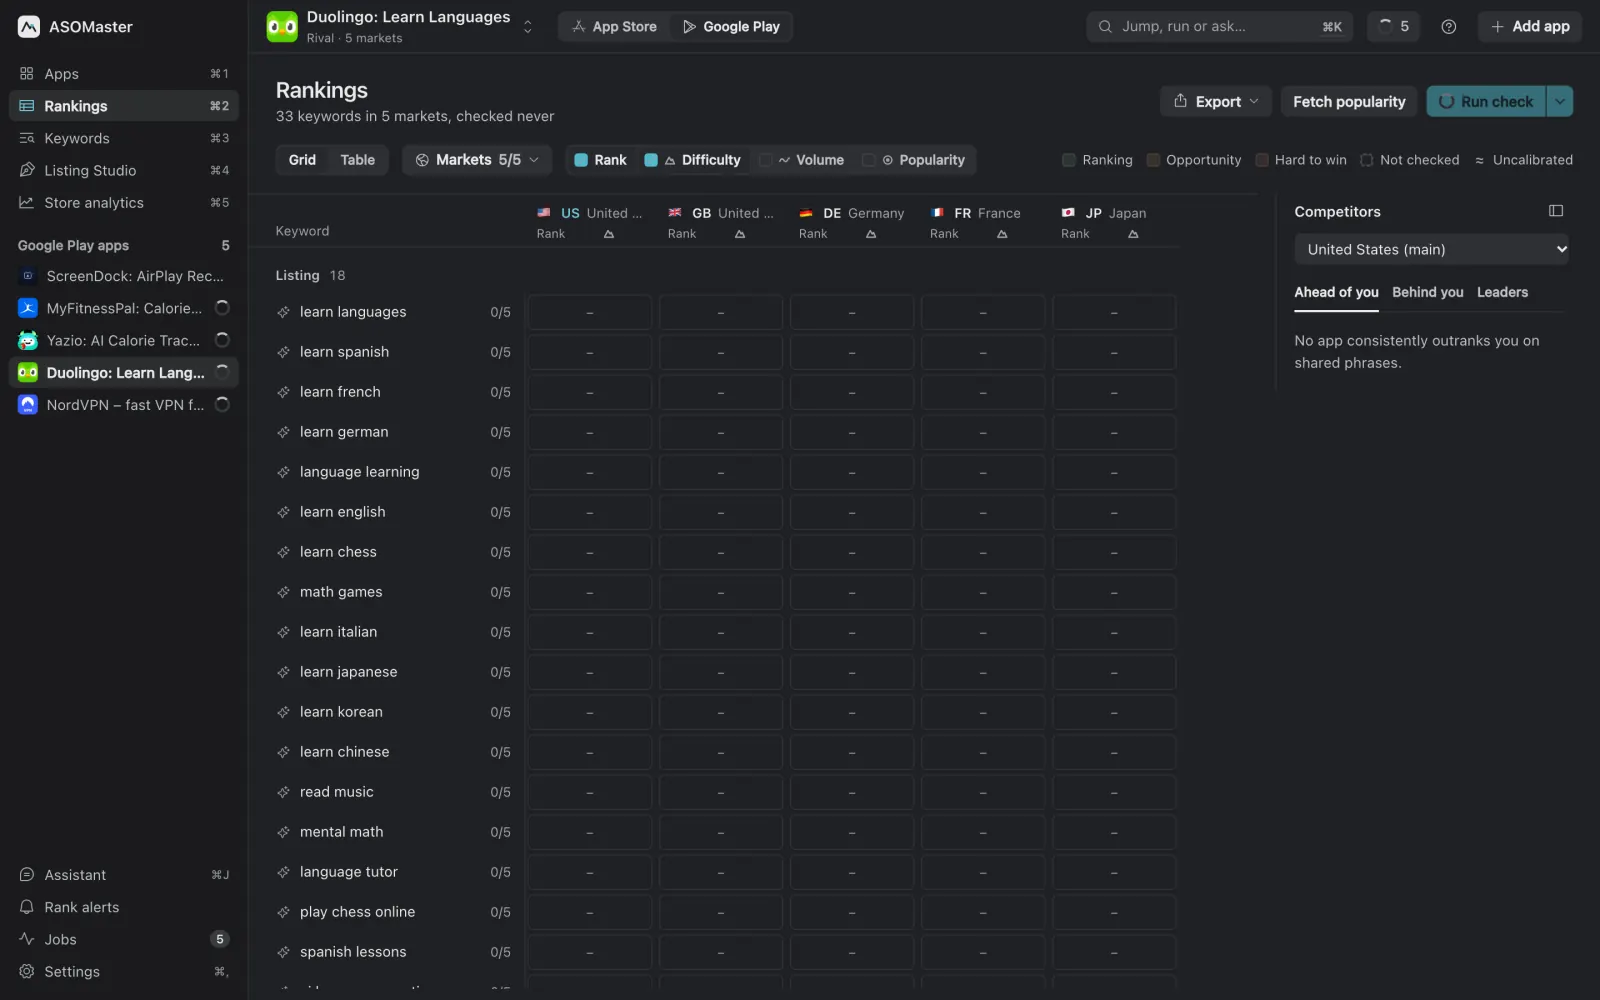
Task: Collapse the Competitors panel icon
Action: [1556, 211]
